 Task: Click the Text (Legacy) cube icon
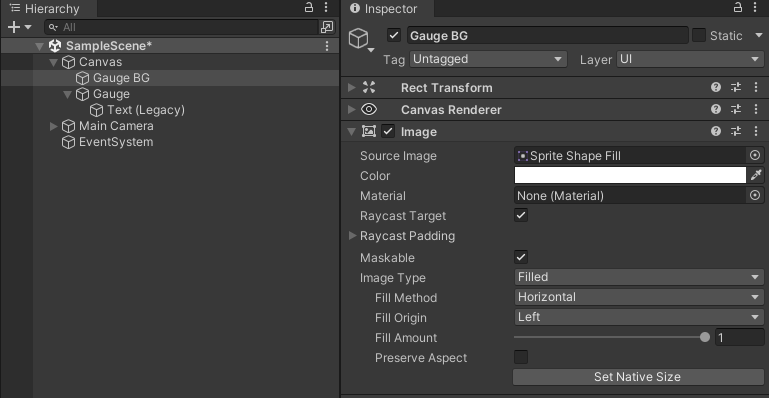[x=97, y=110]
